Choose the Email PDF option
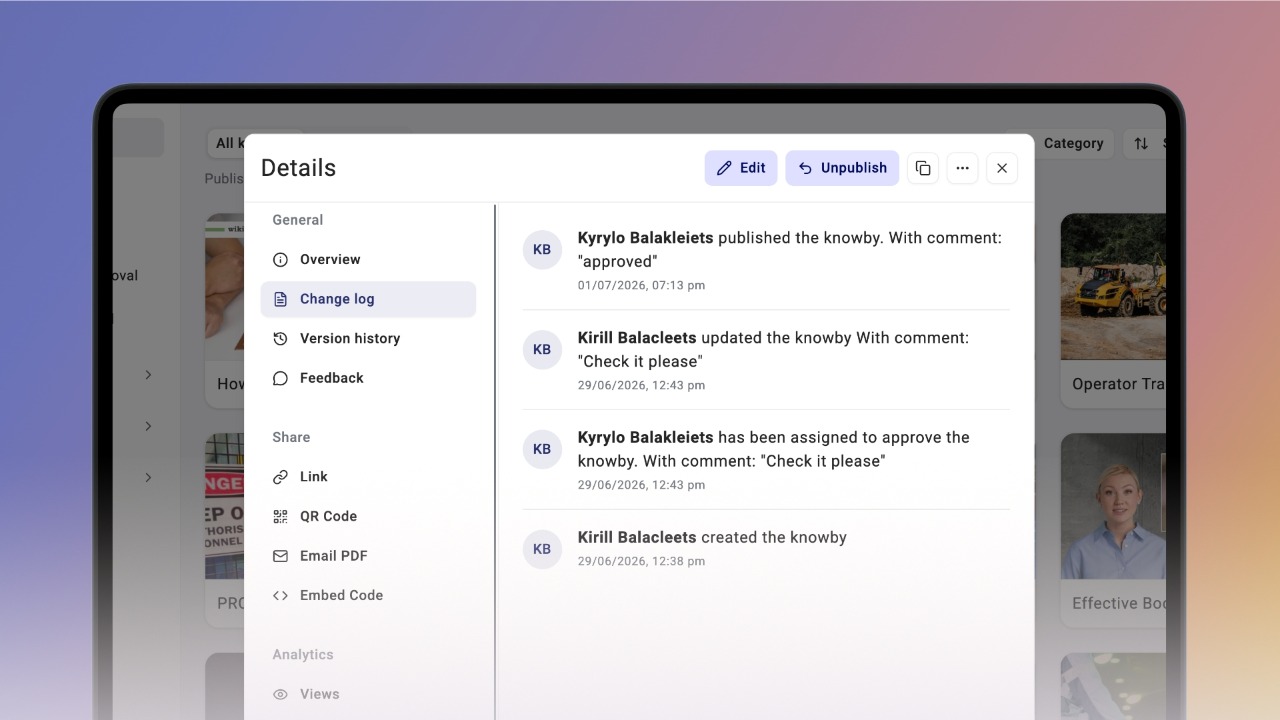1280x720 pixels. (x=368, y=556)
